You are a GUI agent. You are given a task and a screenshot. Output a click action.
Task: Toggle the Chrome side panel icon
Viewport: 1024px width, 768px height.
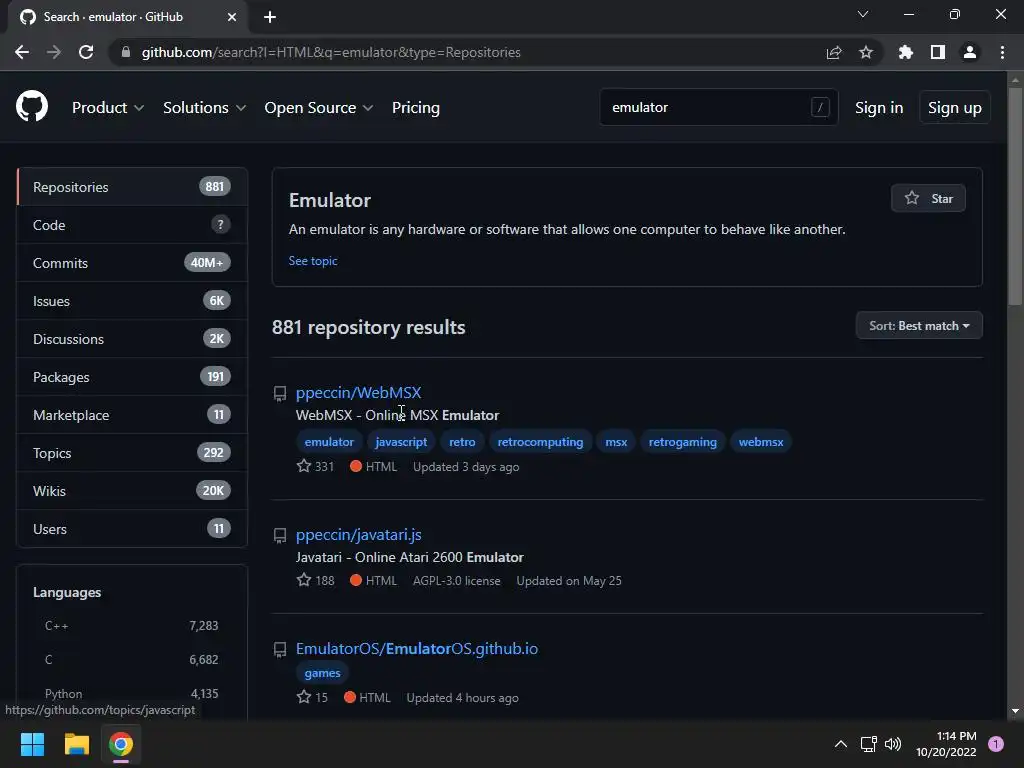[x=938, y=52]
